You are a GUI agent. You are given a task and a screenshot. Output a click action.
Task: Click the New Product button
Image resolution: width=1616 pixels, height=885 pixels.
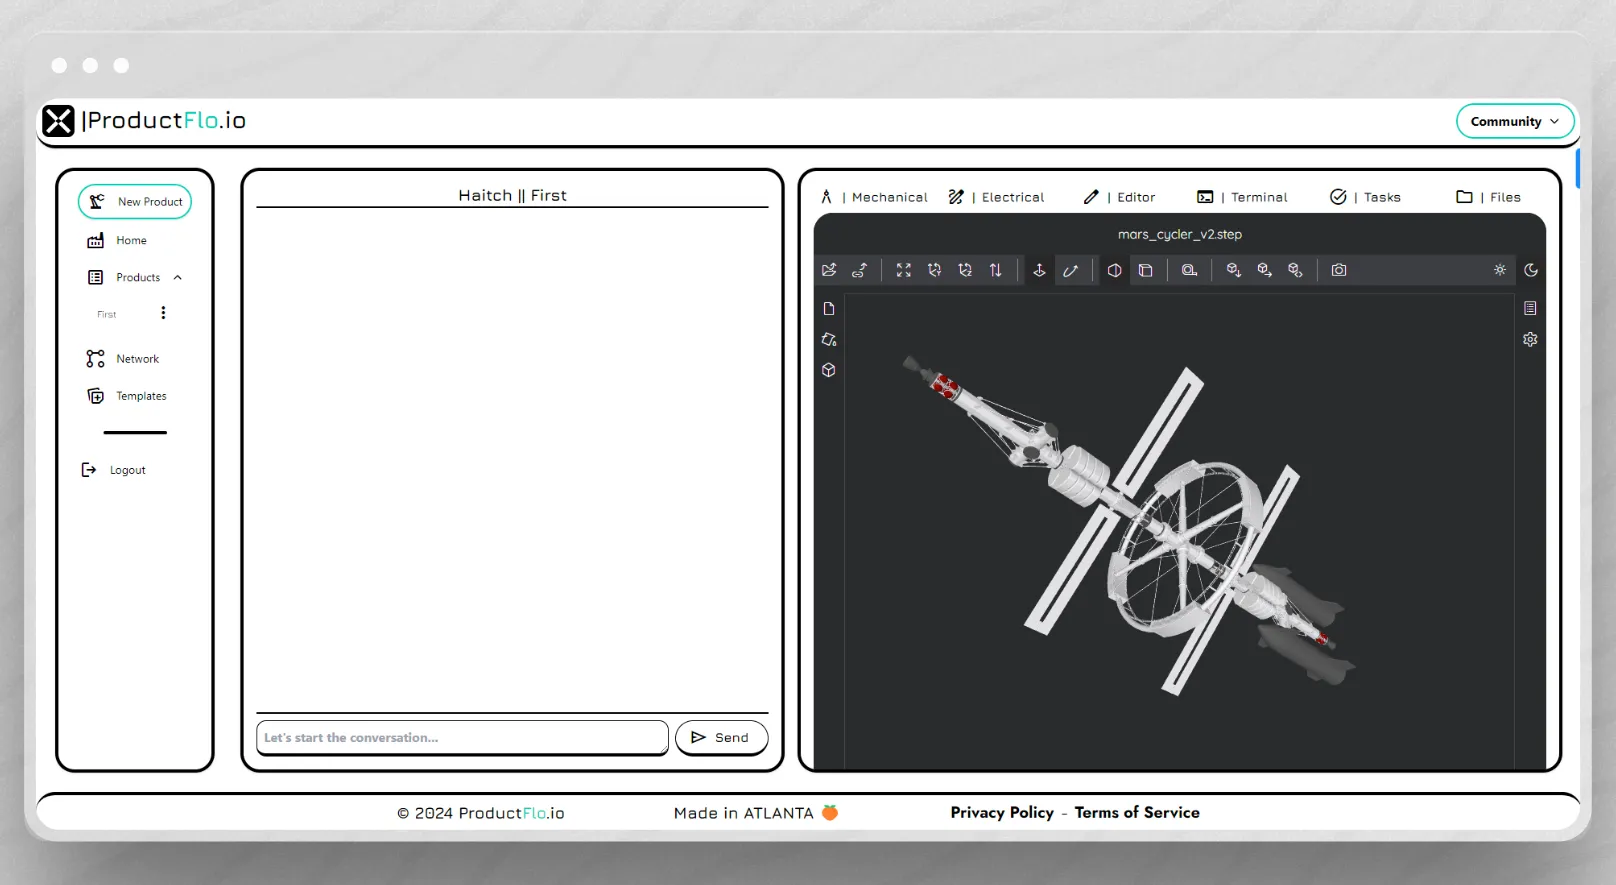click(x=135, y=201)
